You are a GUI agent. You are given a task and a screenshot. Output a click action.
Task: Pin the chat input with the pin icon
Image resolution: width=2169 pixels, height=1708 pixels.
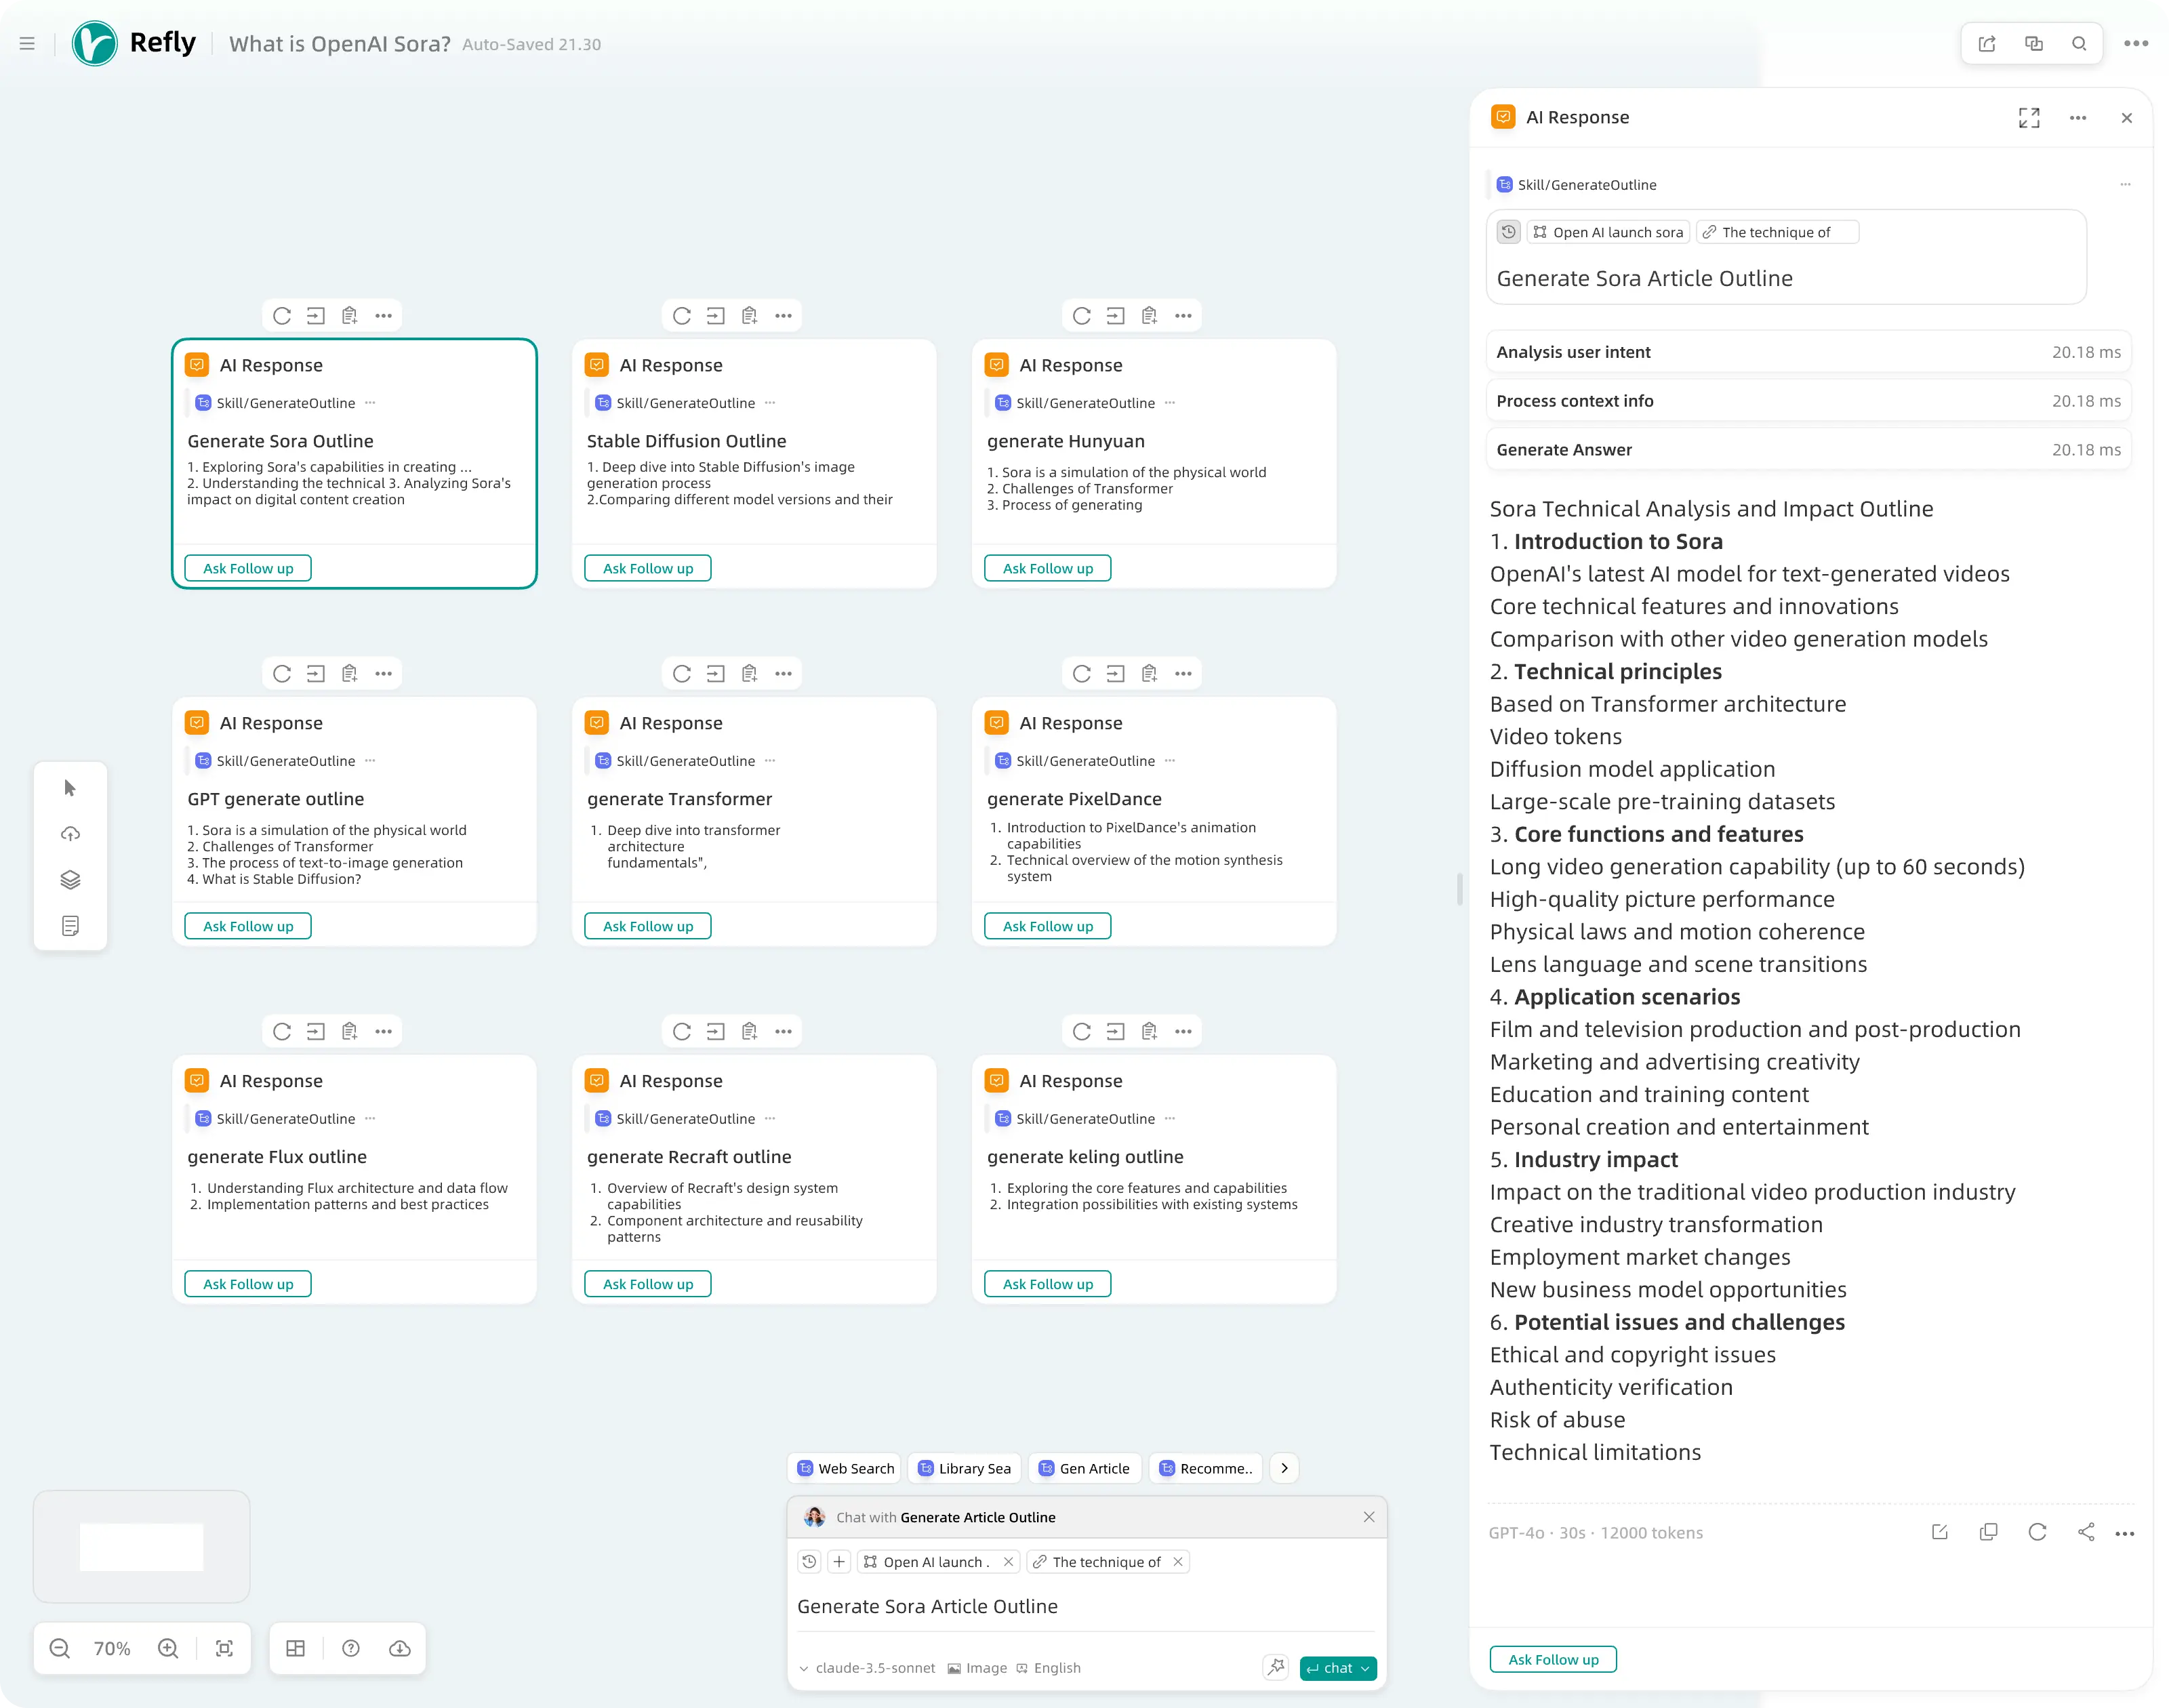click(x=1275, y=1667)
